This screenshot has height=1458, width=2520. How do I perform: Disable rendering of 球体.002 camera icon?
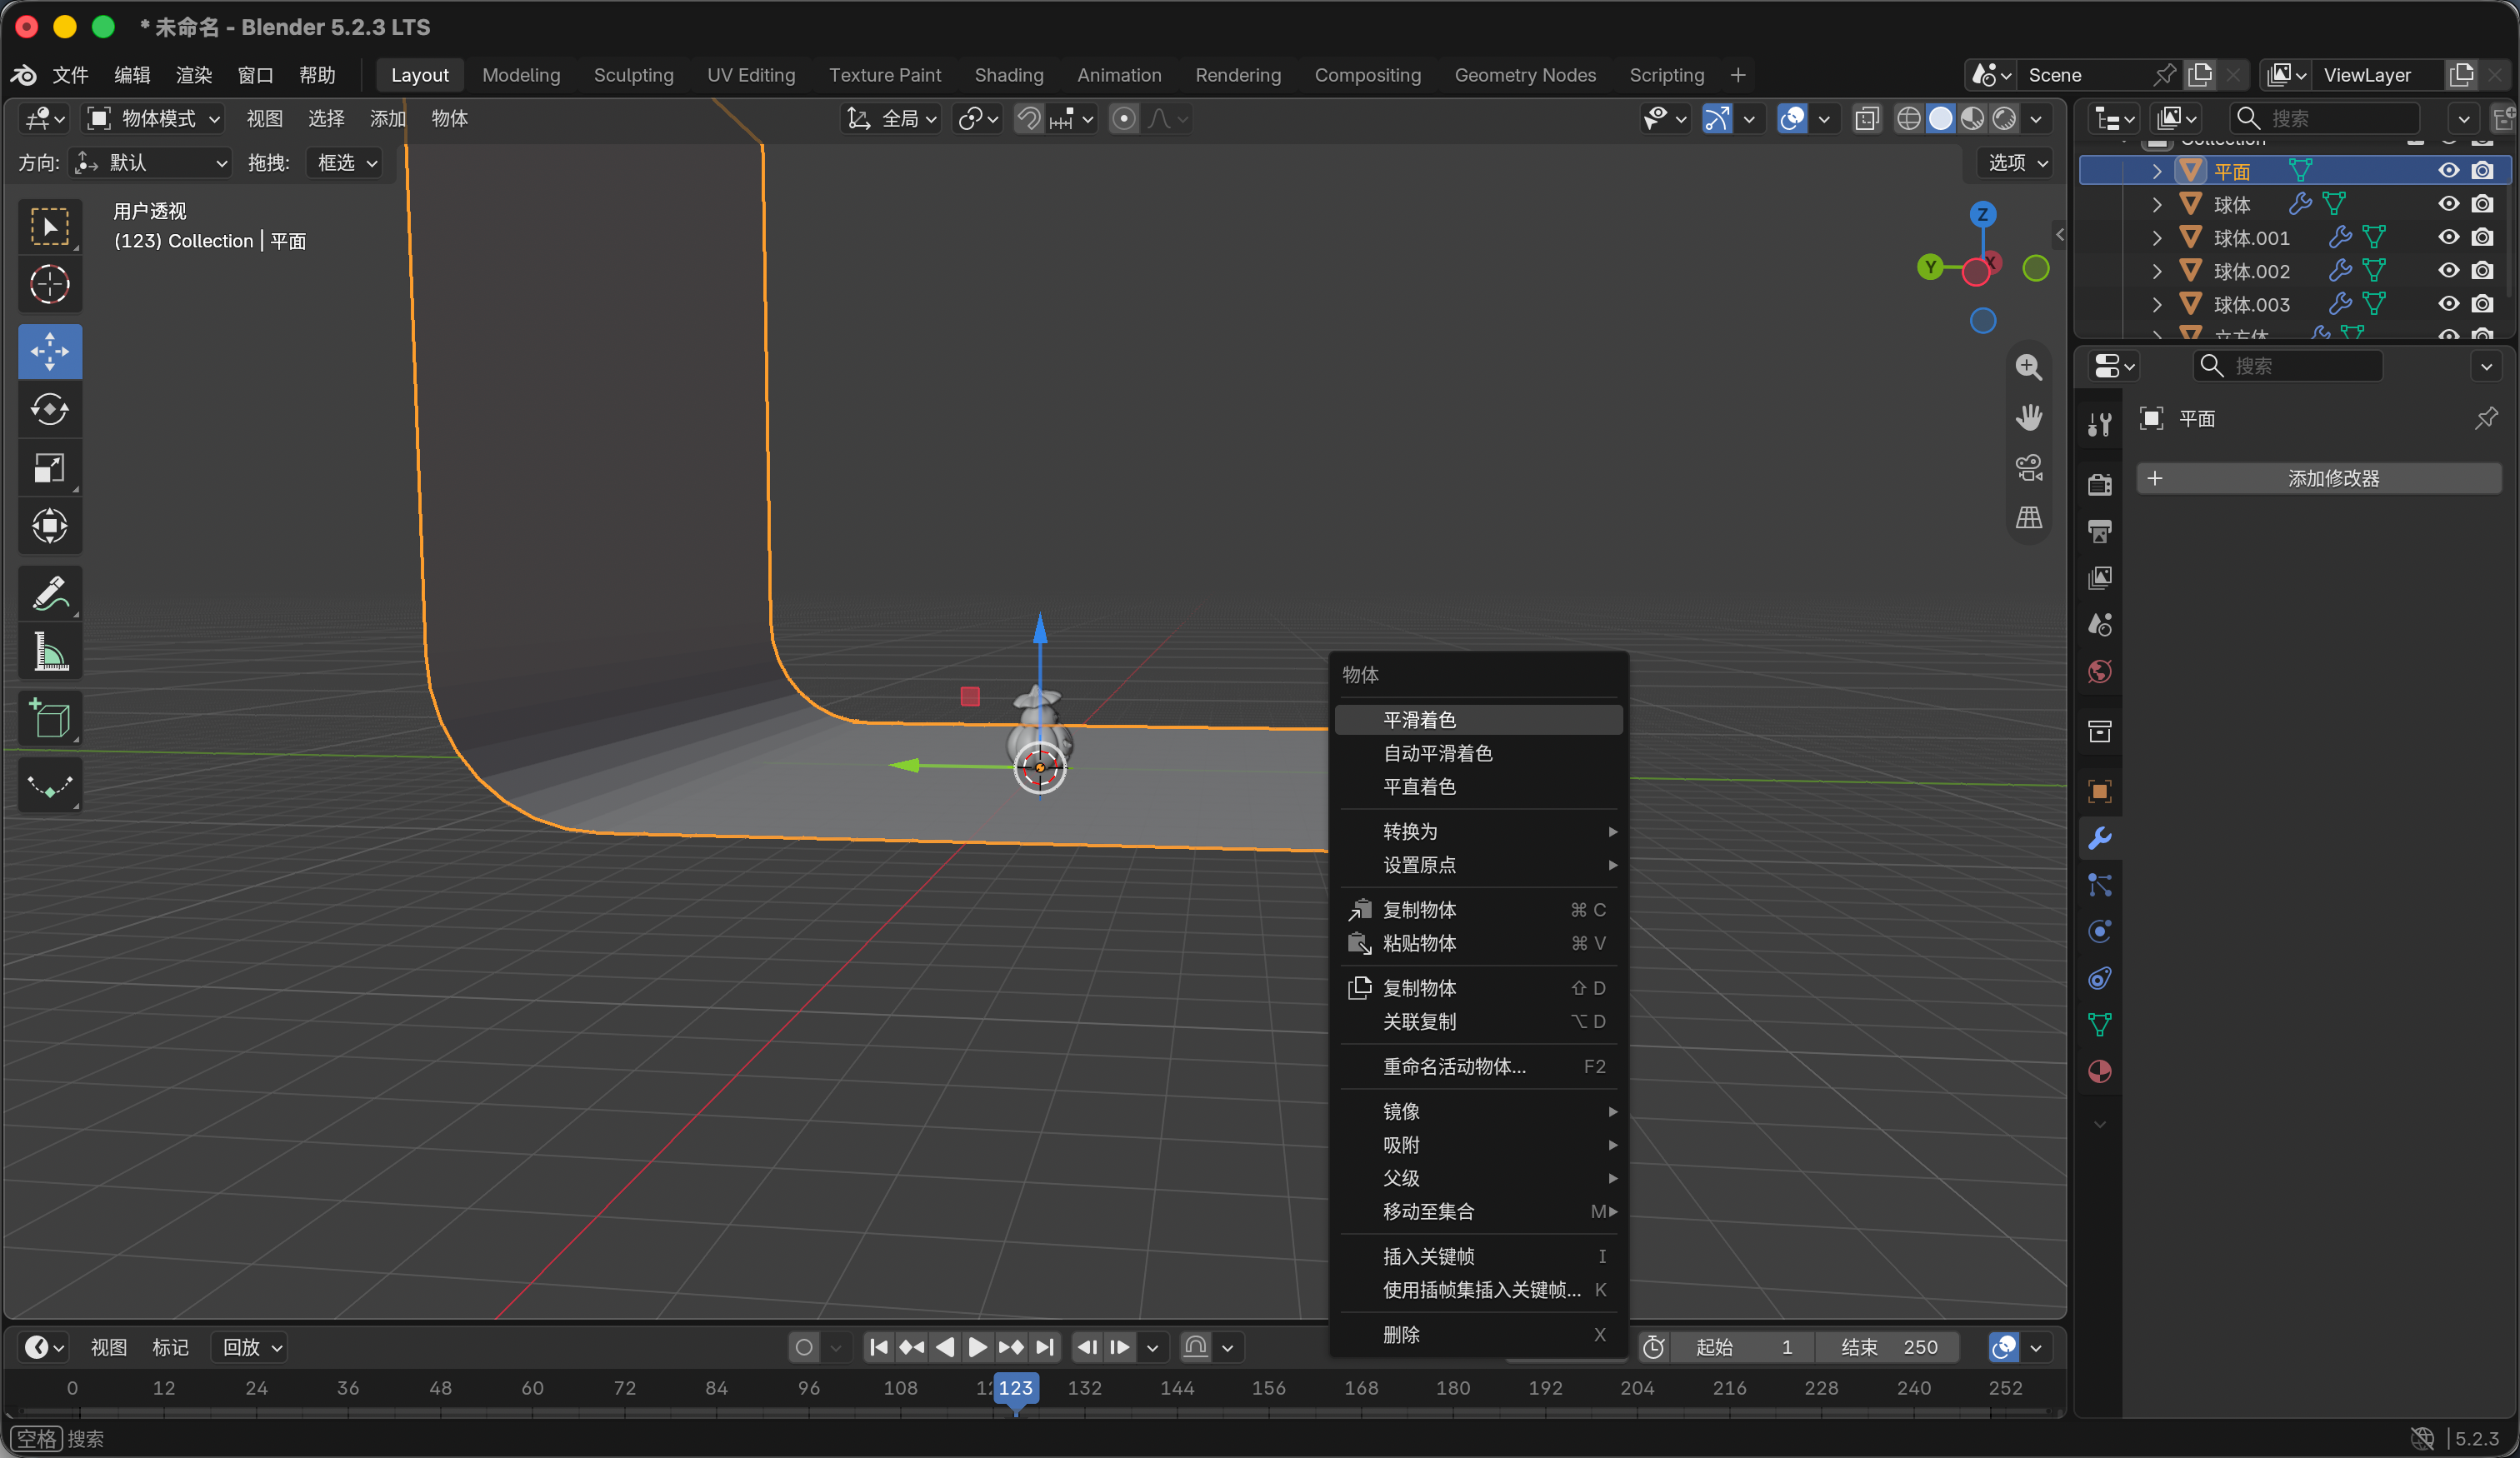[x=2482, y=270]
